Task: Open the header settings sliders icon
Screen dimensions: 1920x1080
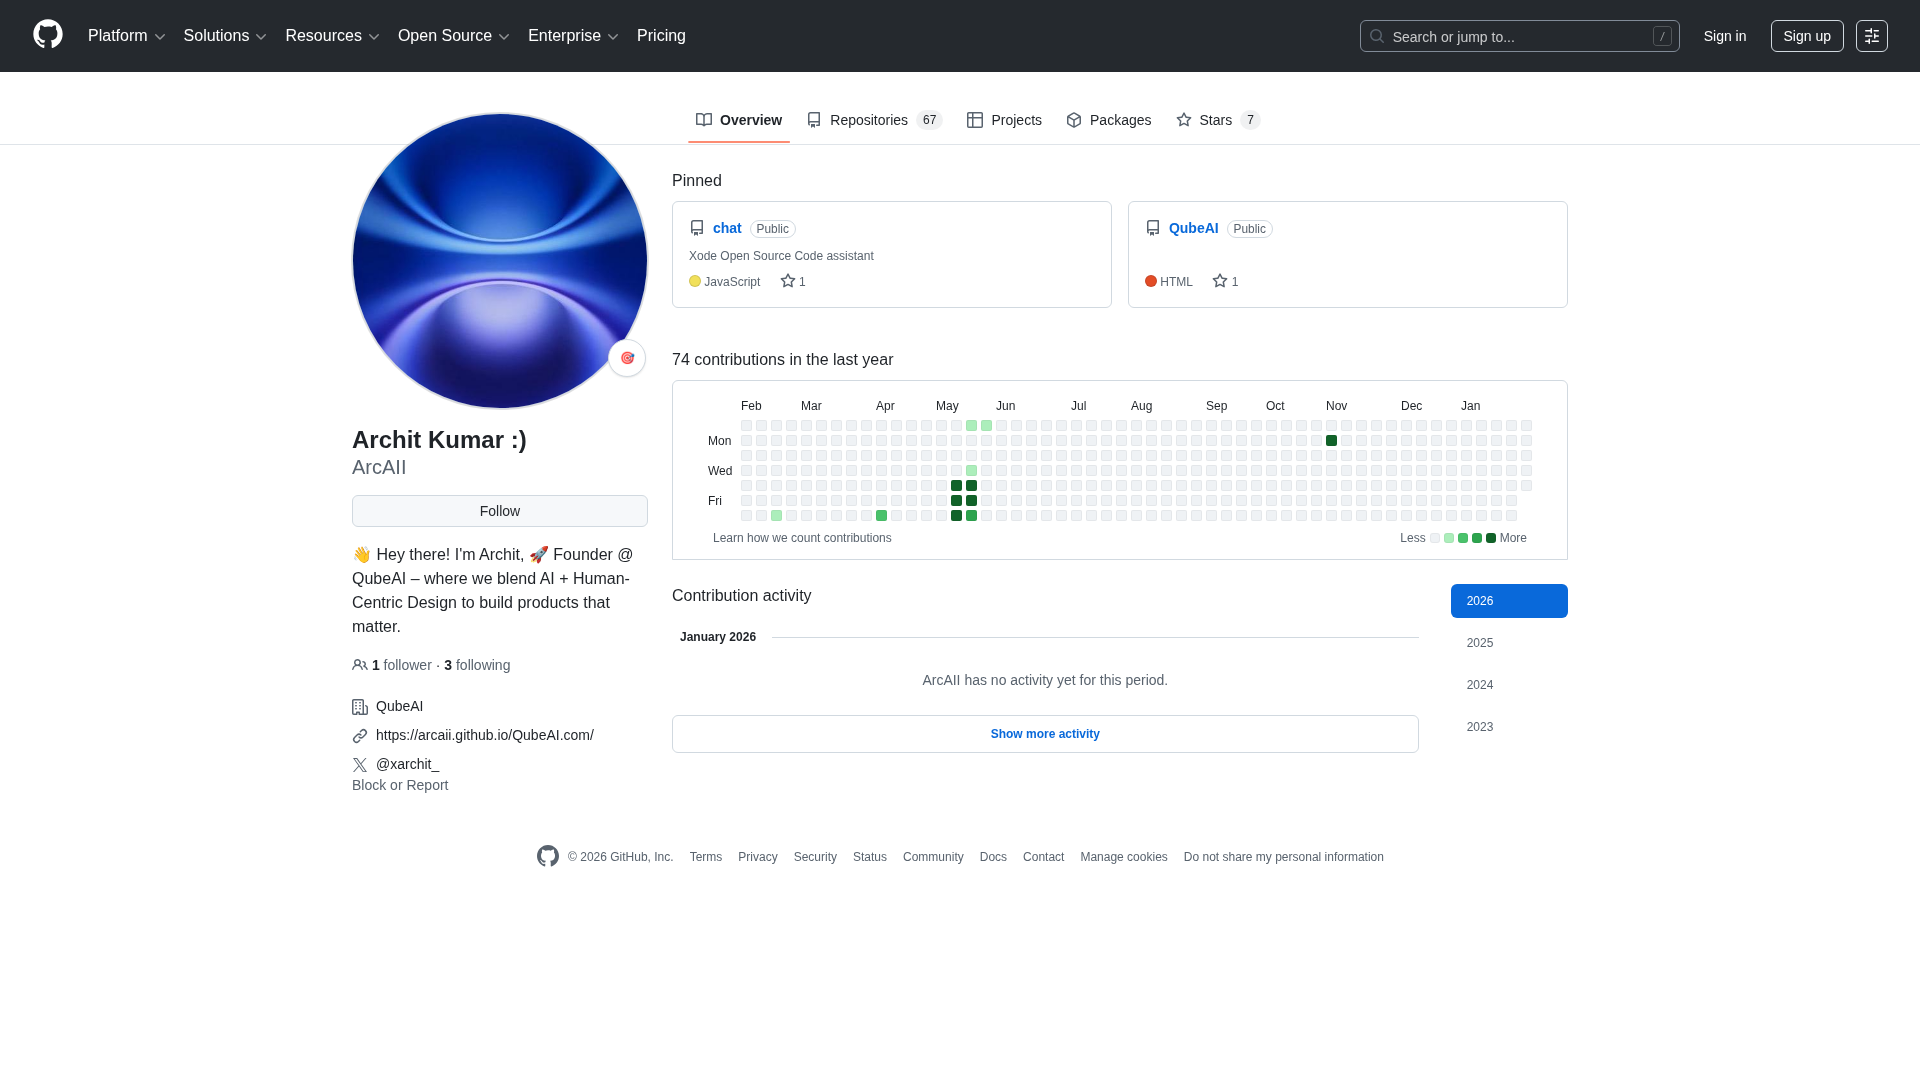Action: 1871,36
